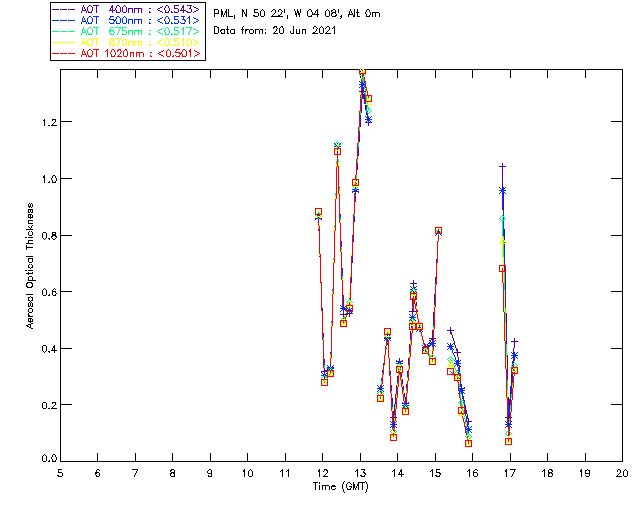Click the 1.2 label on the y-axis

(x=49, y=122)
